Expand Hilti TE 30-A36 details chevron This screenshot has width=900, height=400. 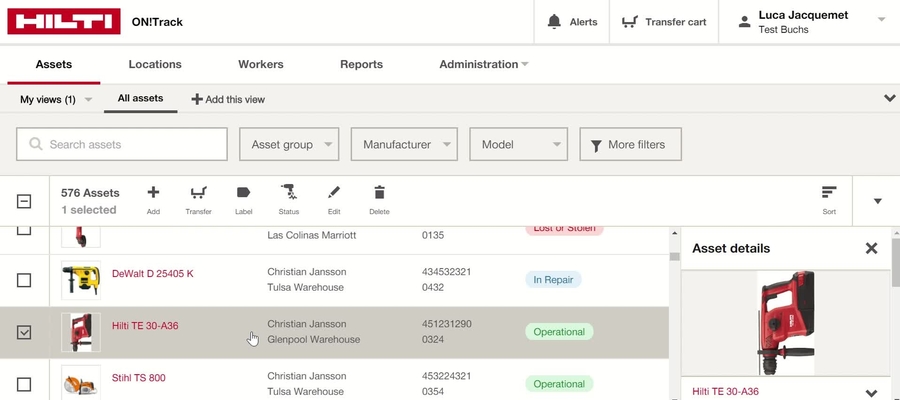click(871, 393)
